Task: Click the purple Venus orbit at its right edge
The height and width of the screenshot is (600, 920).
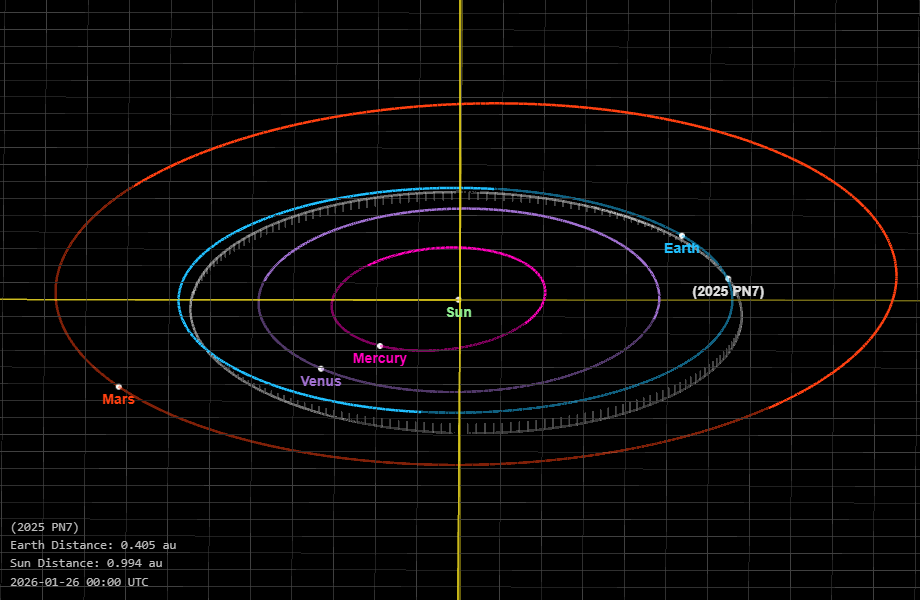Action: (659, 298)
